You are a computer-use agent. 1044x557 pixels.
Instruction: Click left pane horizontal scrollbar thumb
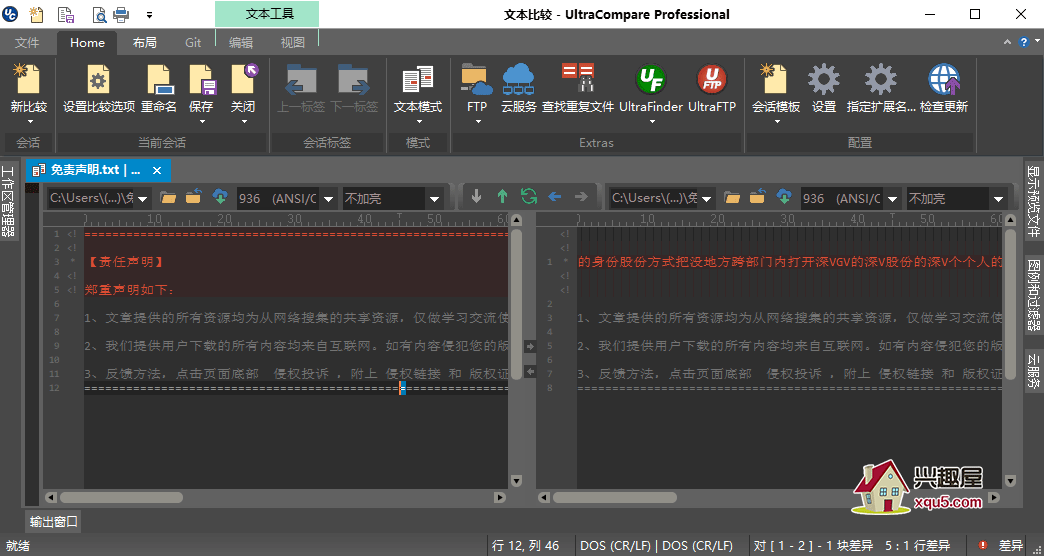121,497
